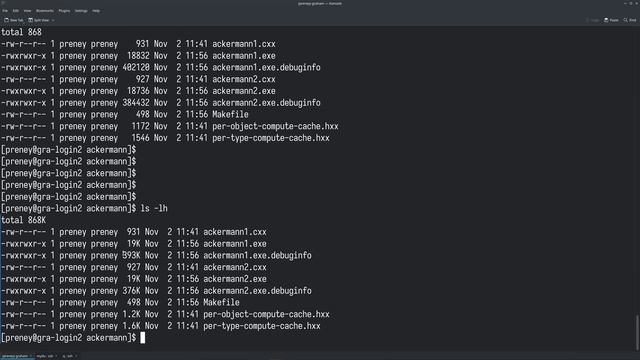Close the third terminal tab
The width and height of the screenshot is (640, 360).
point(76,356)
